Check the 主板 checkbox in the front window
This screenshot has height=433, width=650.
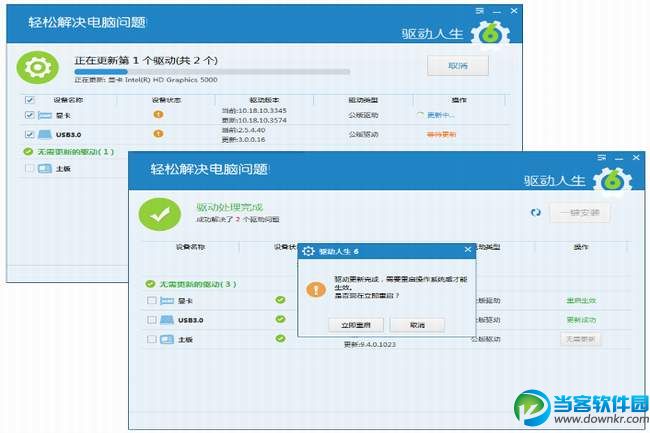152,339
